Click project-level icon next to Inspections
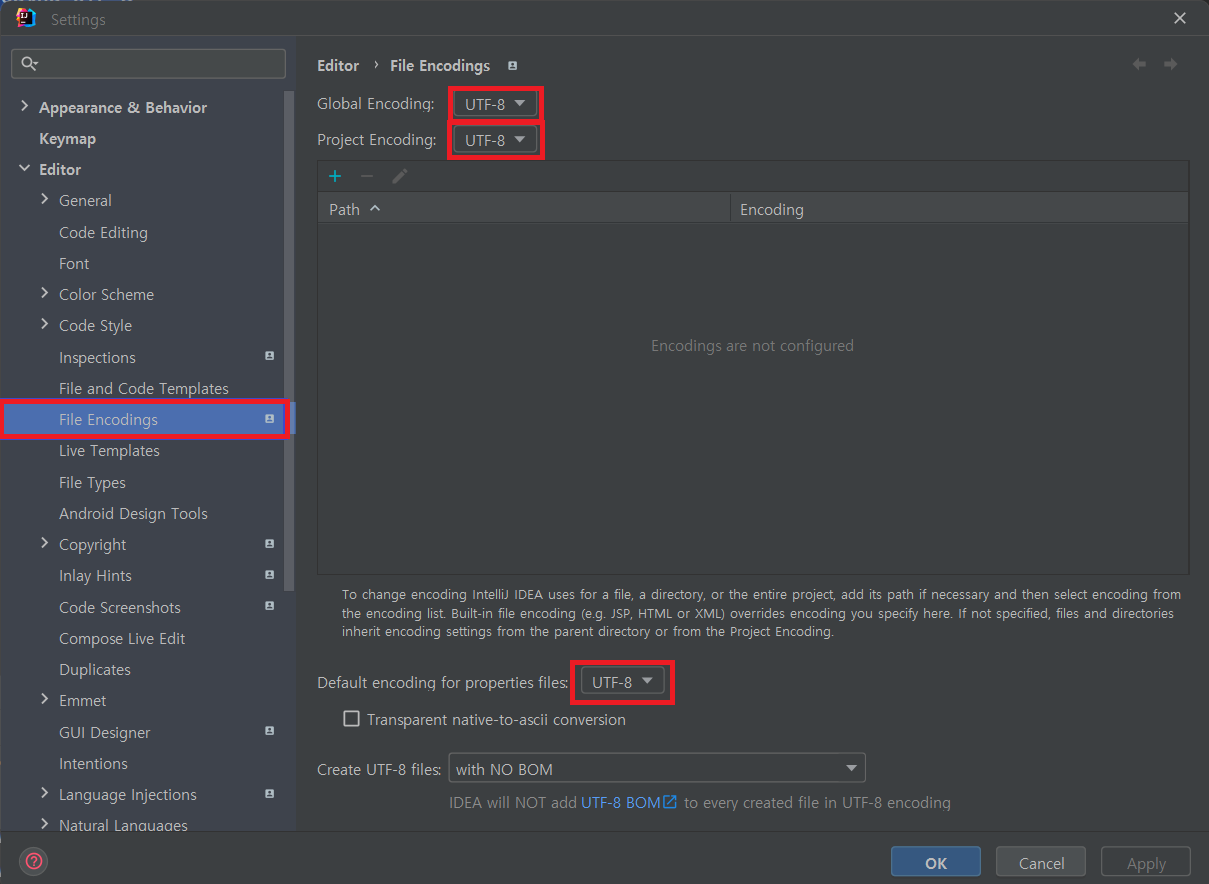This screenshot has width=1209, height=884. [269, 356]
